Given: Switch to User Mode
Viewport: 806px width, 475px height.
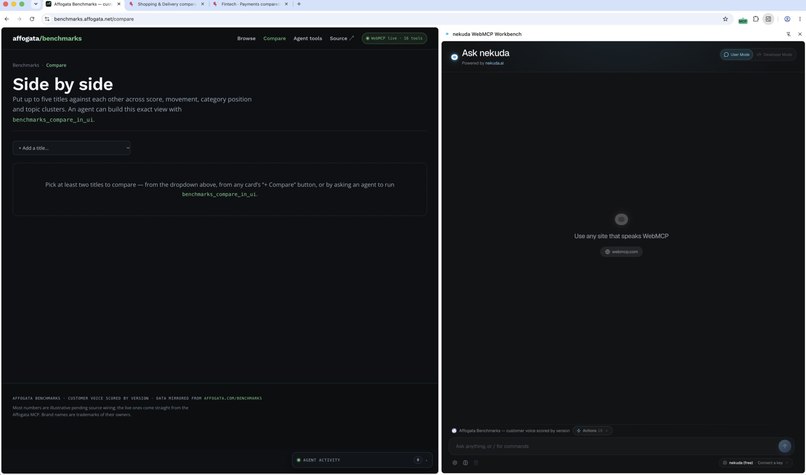Looking at the screenshot, I should tap(737, 54).
